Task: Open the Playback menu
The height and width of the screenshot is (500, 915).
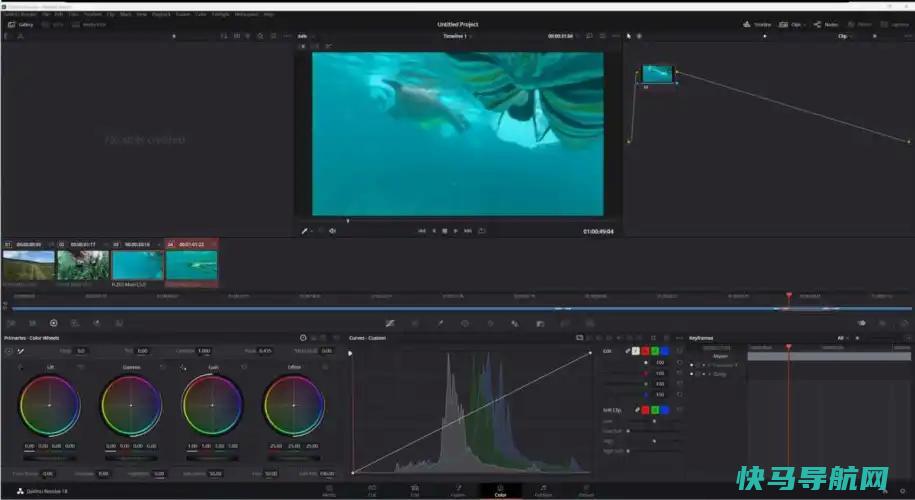Action: (x=161, y=14)
